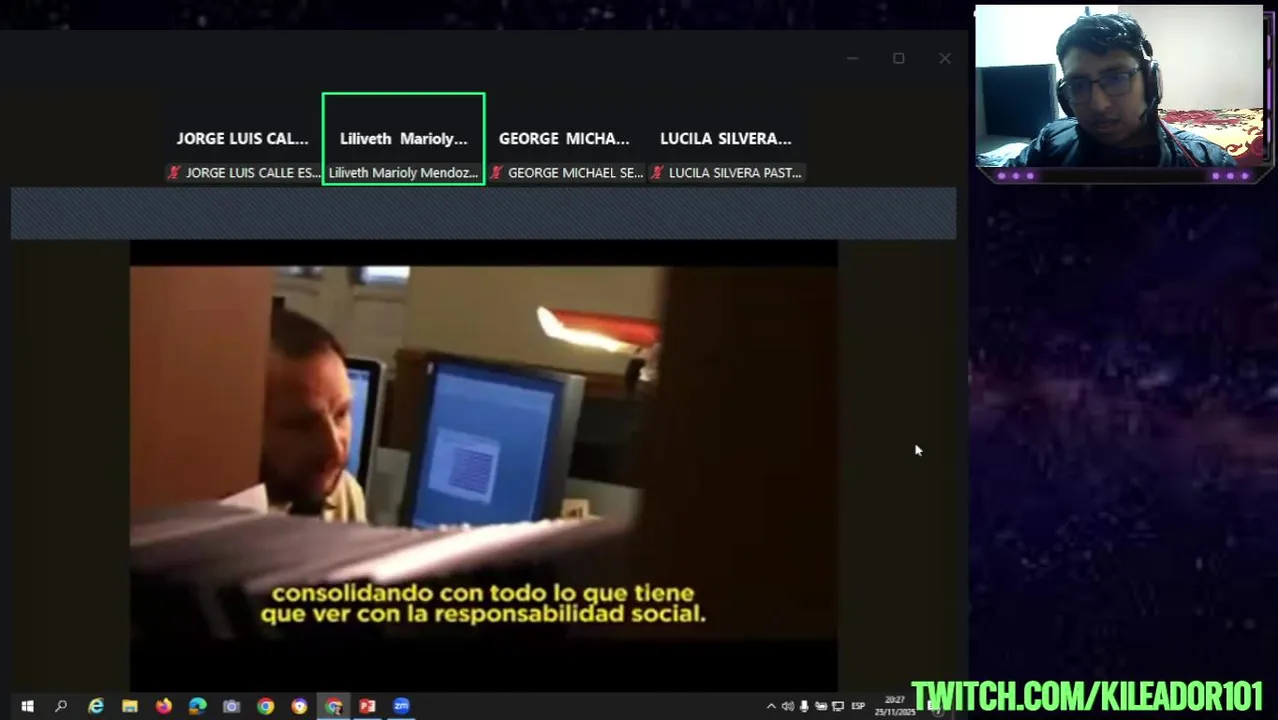Select LUCILA SILVERA... participant tile
The width and height of the screenshot is (1278, 720).
[726, 138]
